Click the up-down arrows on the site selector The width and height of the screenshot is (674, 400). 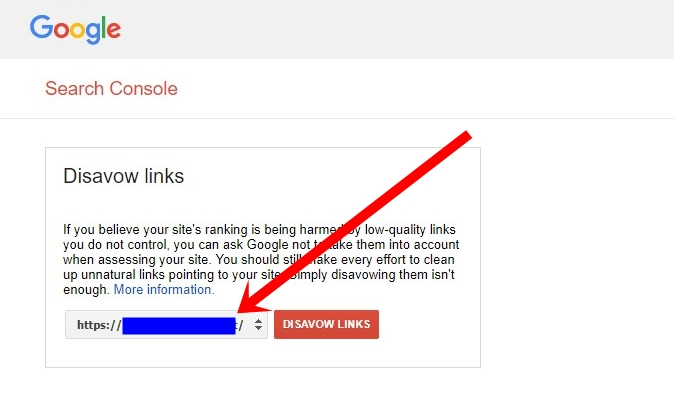click(258, 324)
